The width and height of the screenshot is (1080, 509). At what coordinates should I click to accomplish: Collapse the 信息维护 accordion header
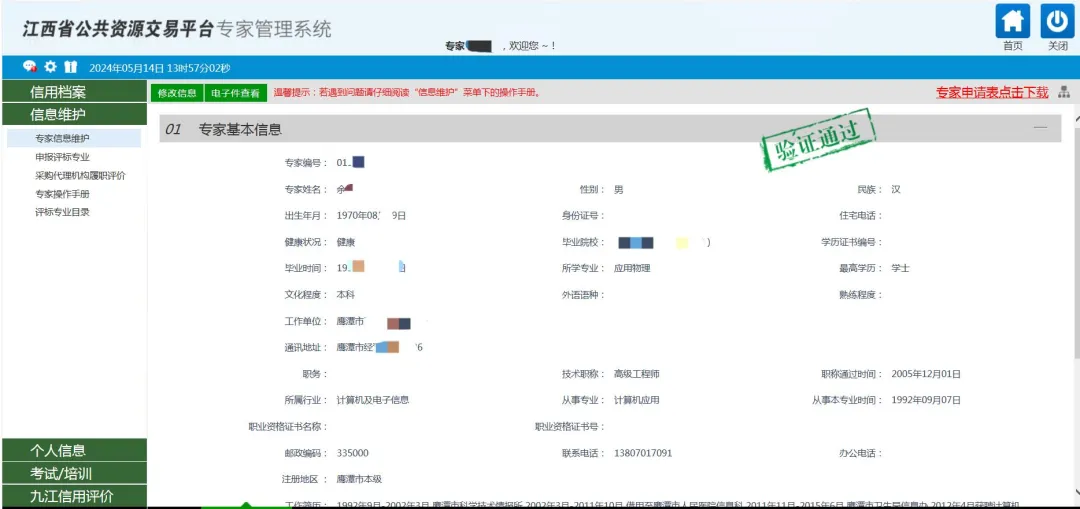point(74,115)
